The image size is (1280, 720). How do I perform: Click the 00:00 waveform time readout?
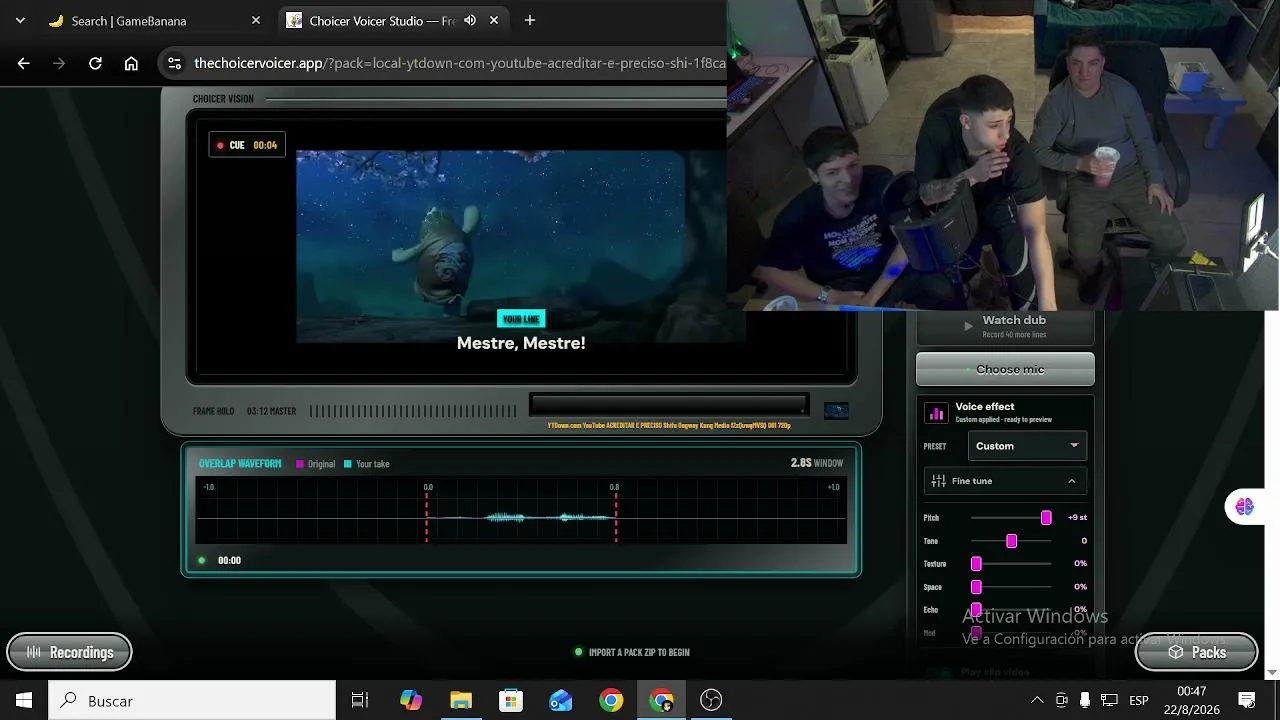coord(230,560)
